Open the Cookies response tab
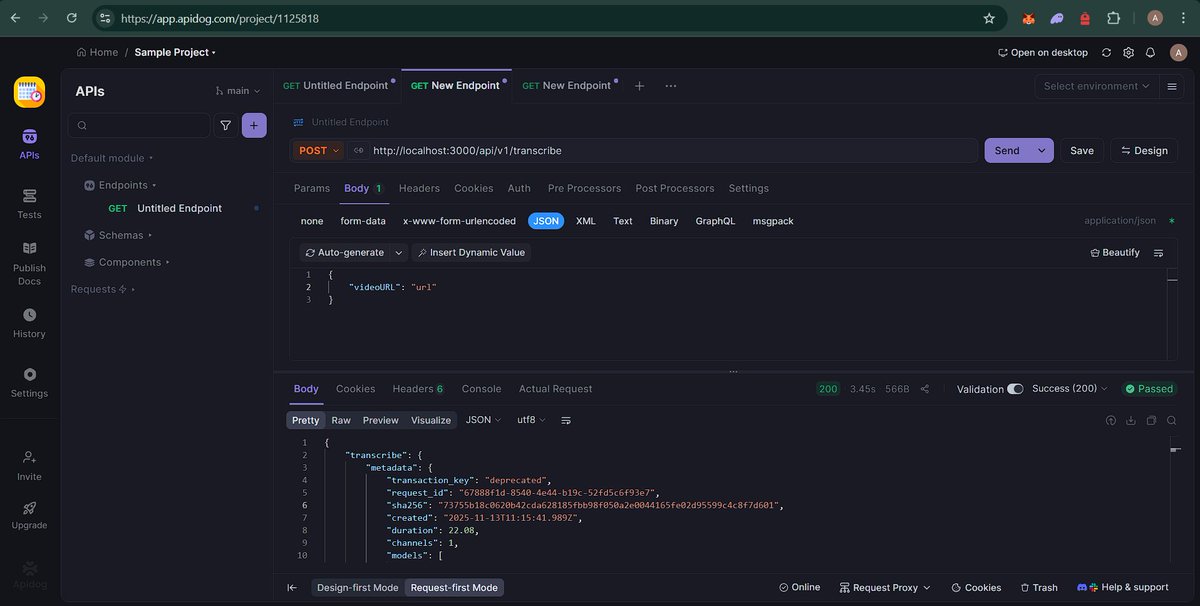1200x606 pixels. click(355, 388)
